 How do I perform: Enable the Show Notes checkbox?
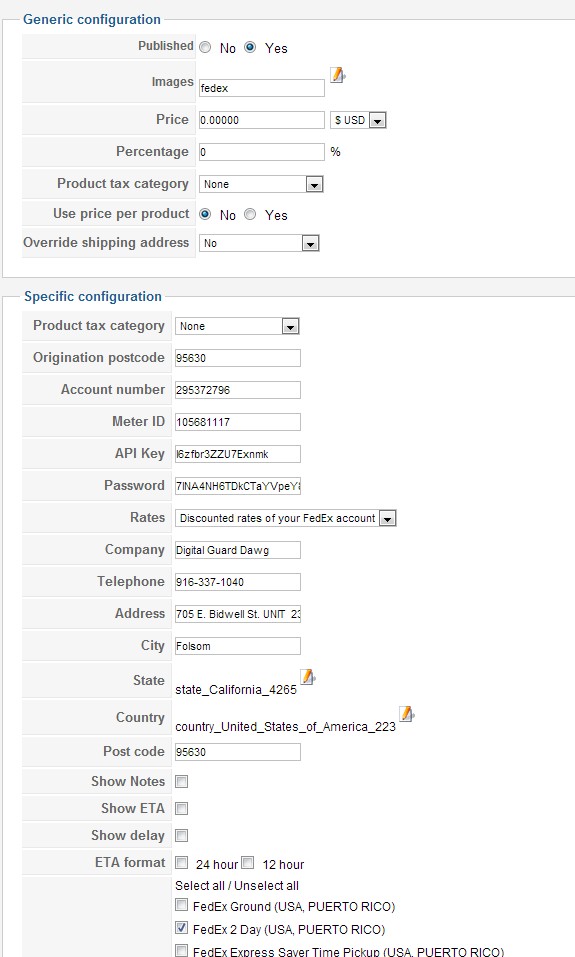pyautogui.click(x=181, y=781)
